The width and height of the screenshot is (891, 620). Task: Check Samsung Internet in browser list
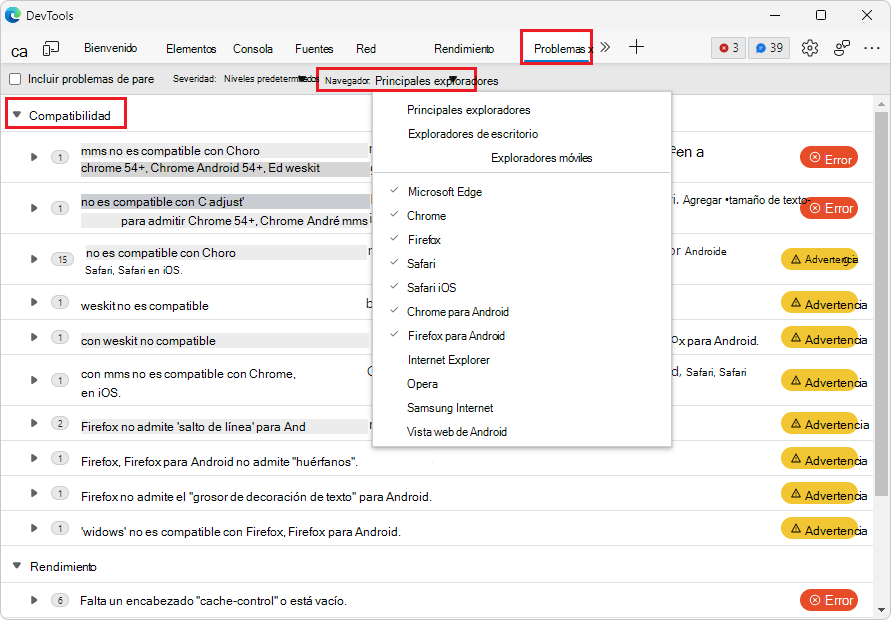(x=449, y=408)
